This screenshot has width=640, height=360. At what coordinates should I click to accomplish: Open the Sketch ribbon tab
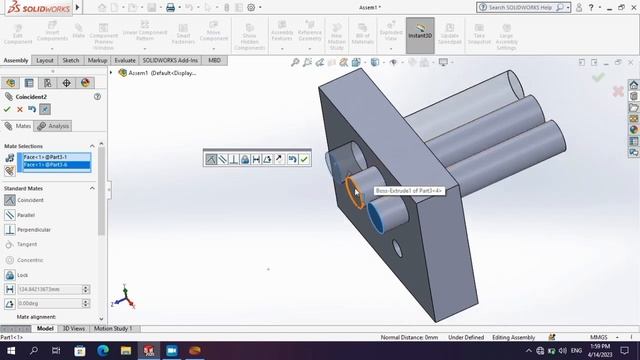pos(71,60)
